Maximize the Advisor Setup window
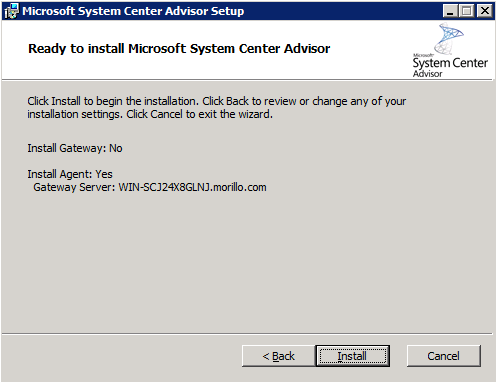 (467, 11)
